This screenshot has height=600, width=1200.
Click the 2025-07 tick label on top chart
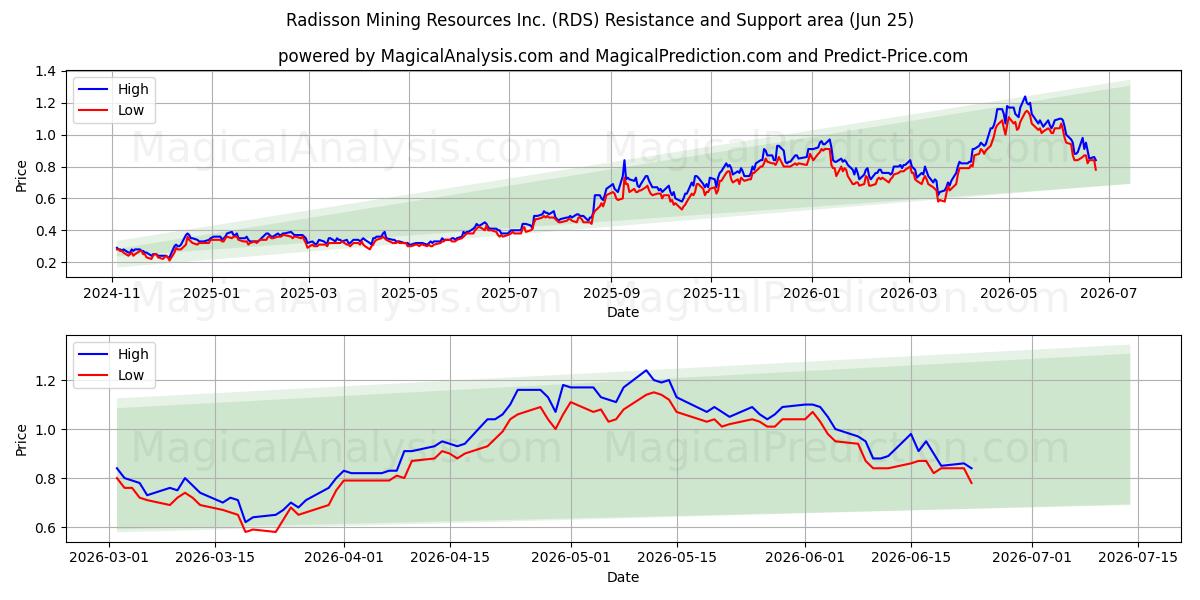[509, 294]
